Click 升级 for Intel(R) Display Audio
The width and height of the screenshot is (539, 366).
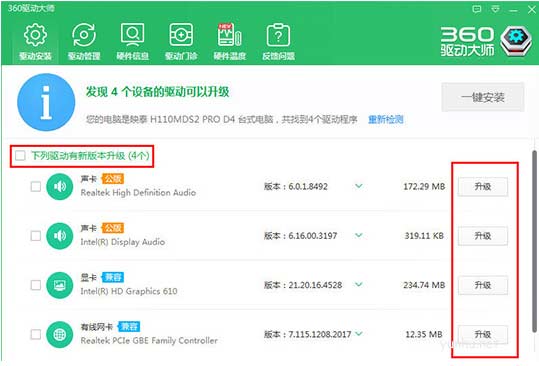tap(483, 236)
